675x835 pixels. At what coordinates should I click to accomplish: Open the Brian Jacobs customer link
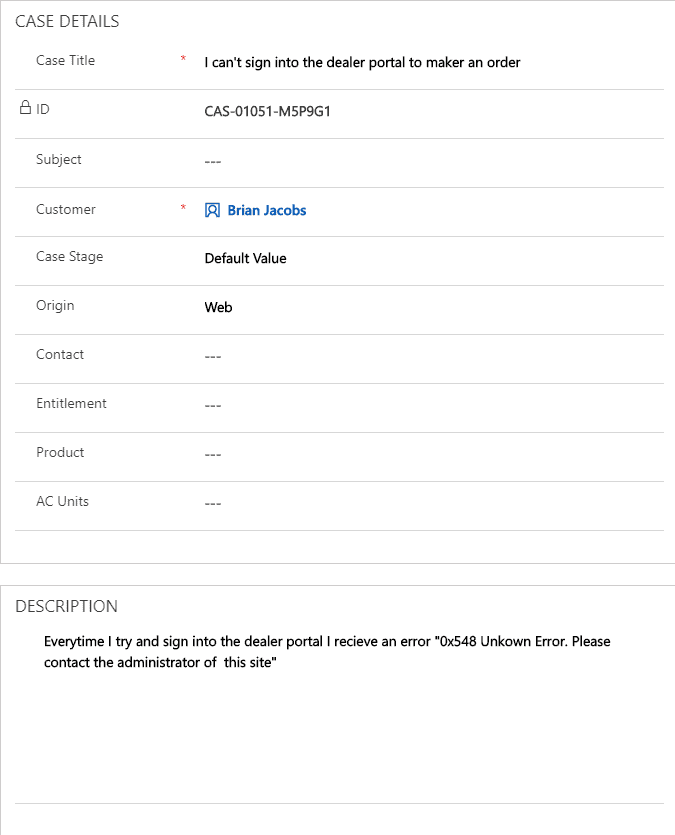tap(267, 210)
